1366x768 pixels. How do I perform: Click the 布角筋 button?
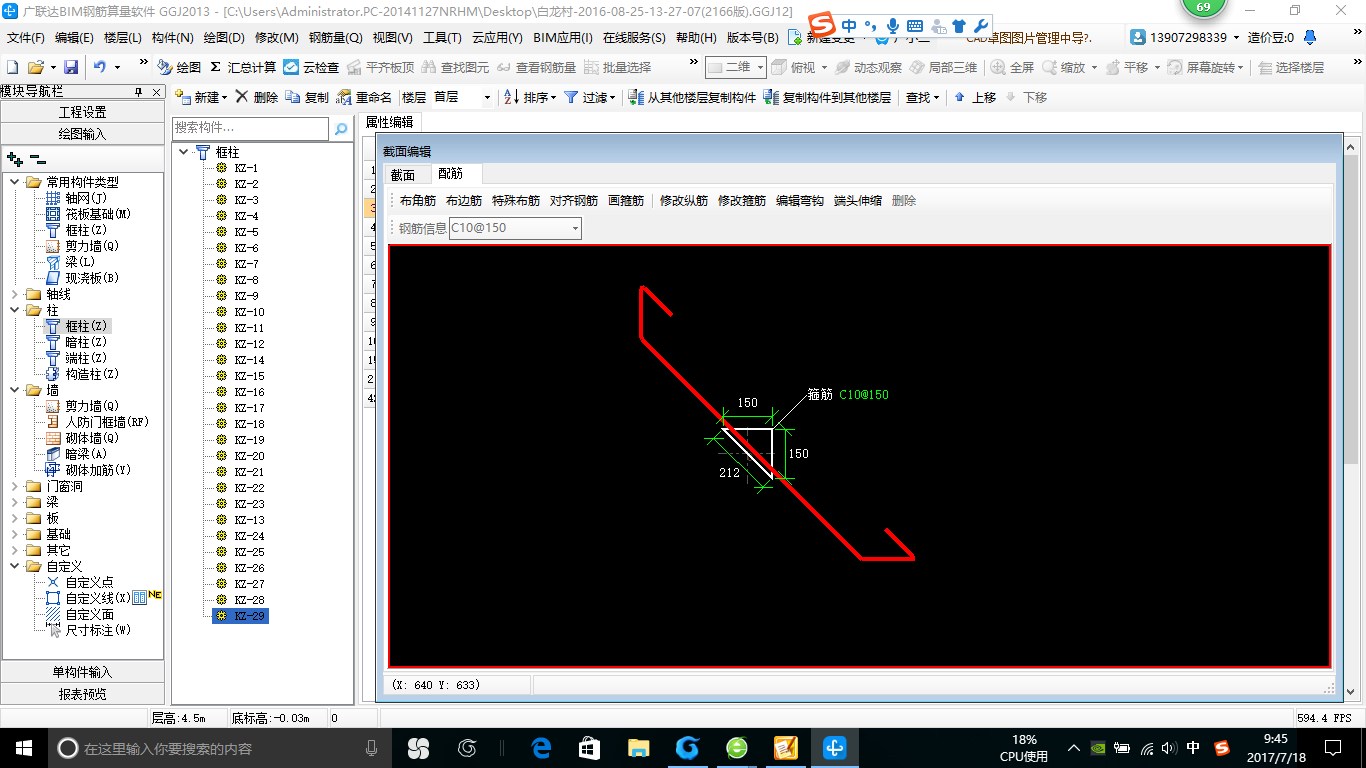[418, 201]
